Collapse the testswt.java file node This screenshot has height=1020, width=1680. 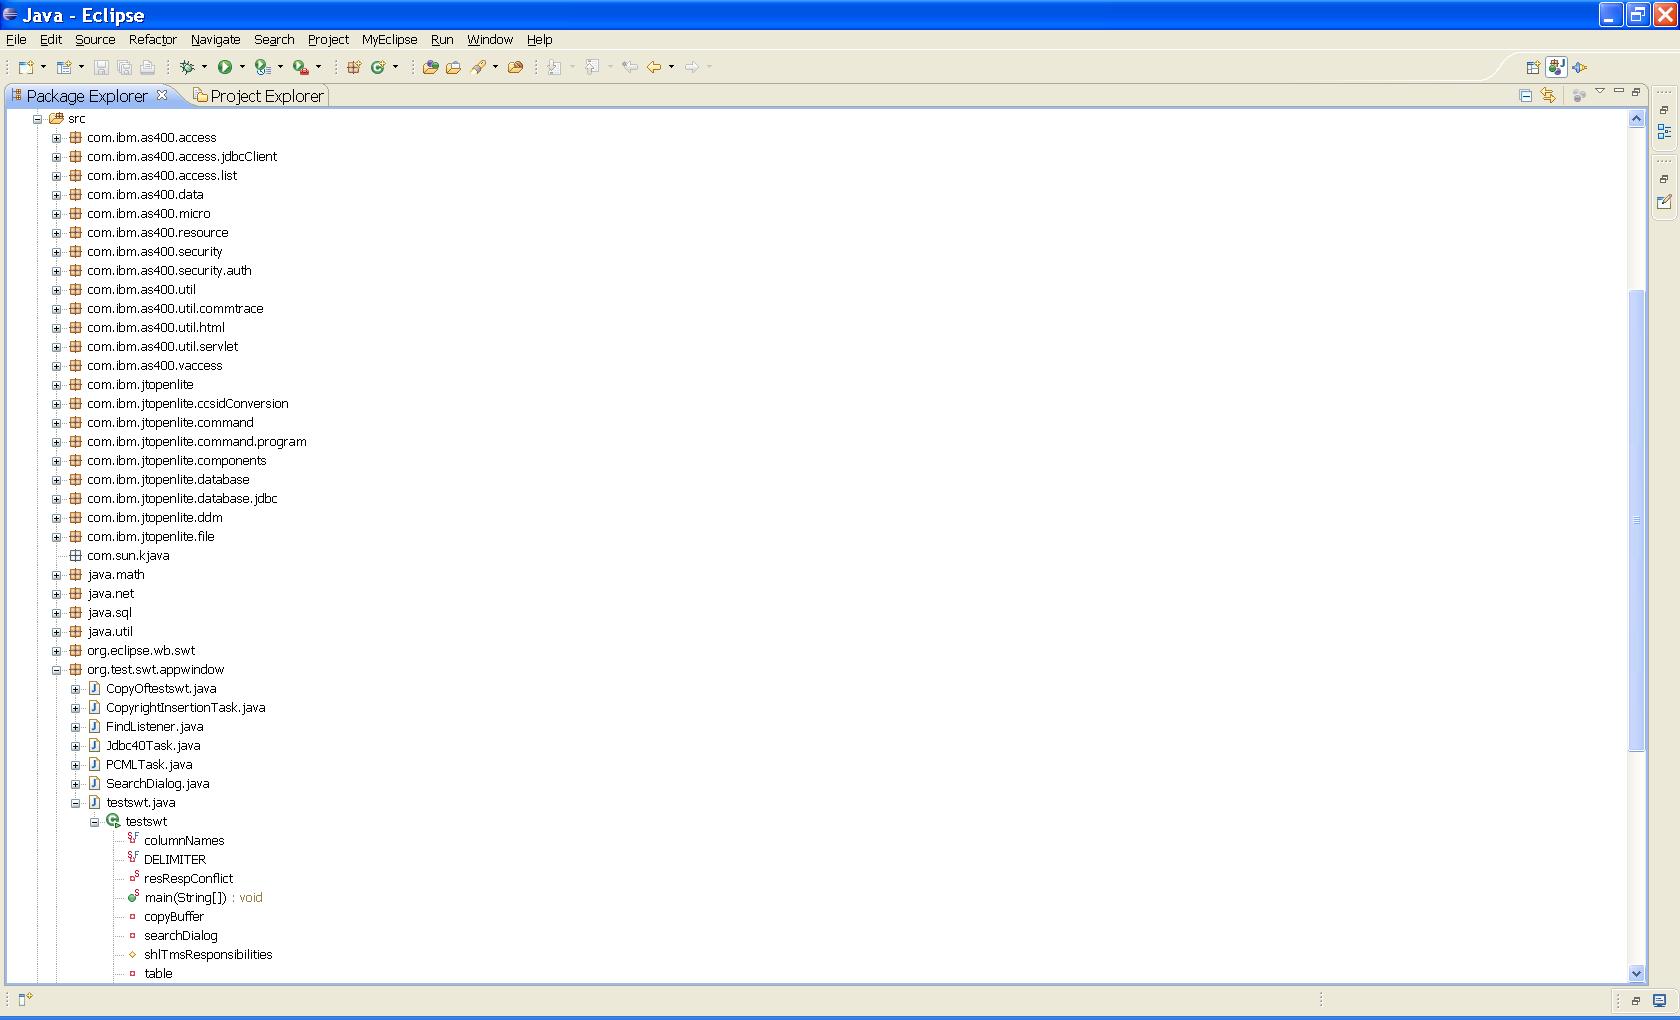point(75,803)
